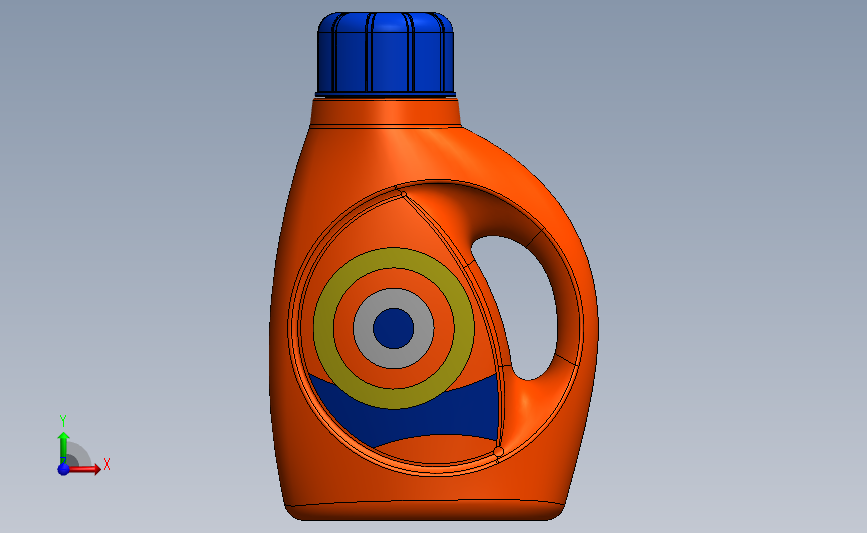867x533 pixels.
Task: Click the green Y axis arrow
Action: coord(64,448)
